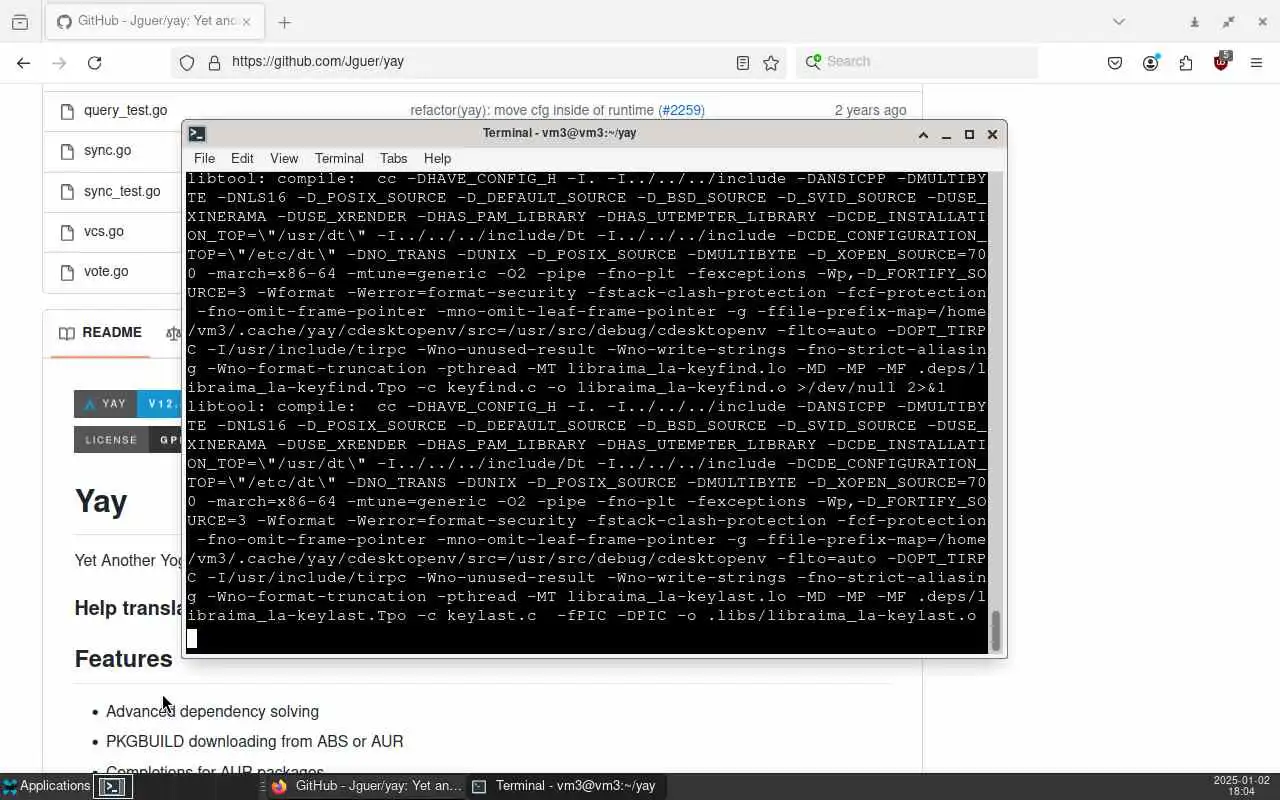Image resolution: width=1280 pixels, height=800 pixels.
Task: Switch to Firefox GitHub taskbar item
Action: click(x=366, y=786)
